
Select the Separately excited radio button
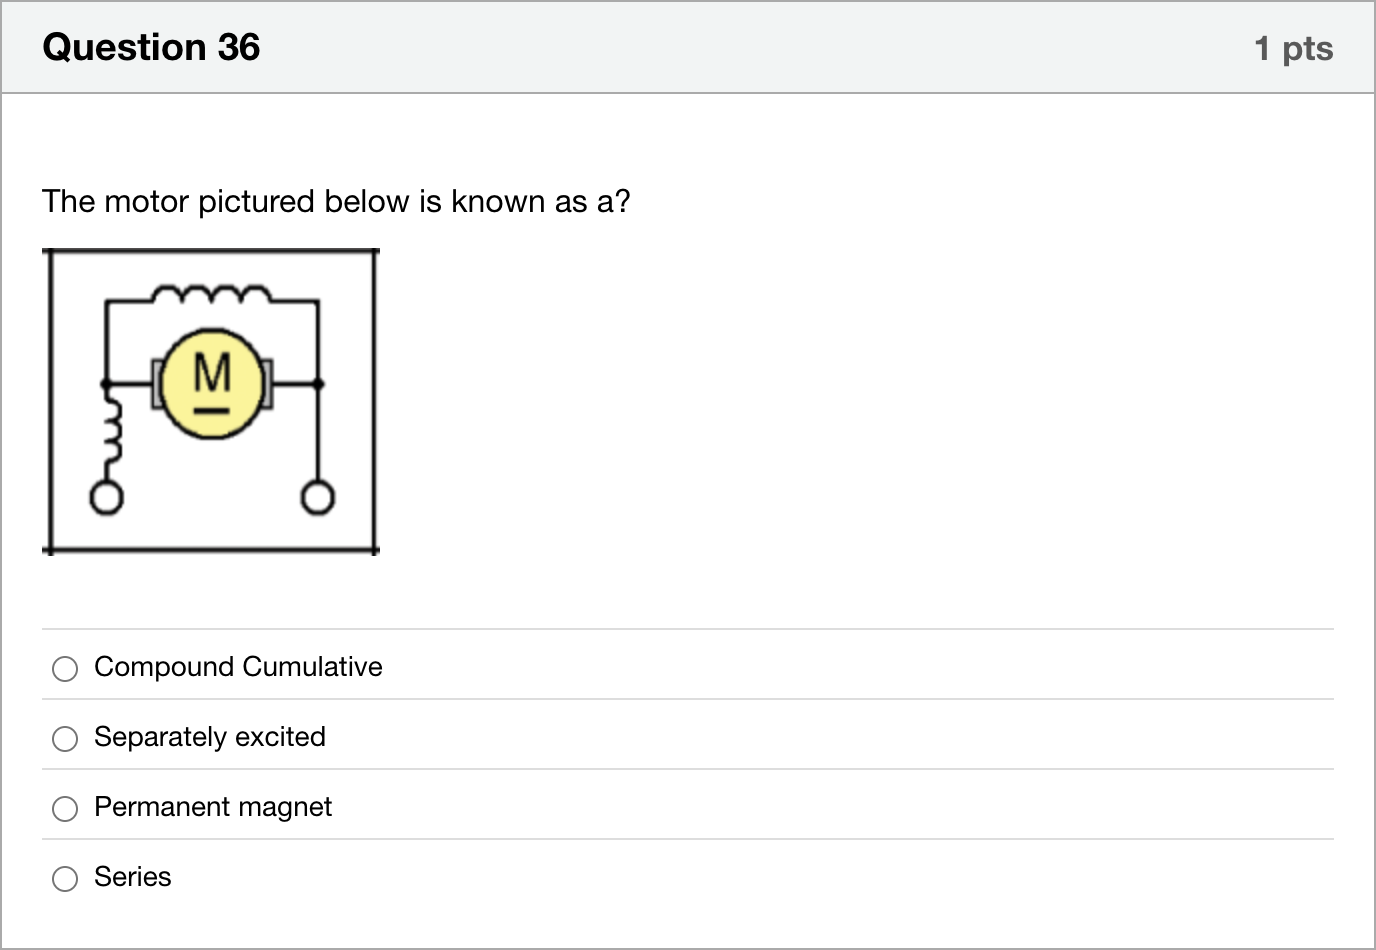pyautogui.click(x=65, y=738)
